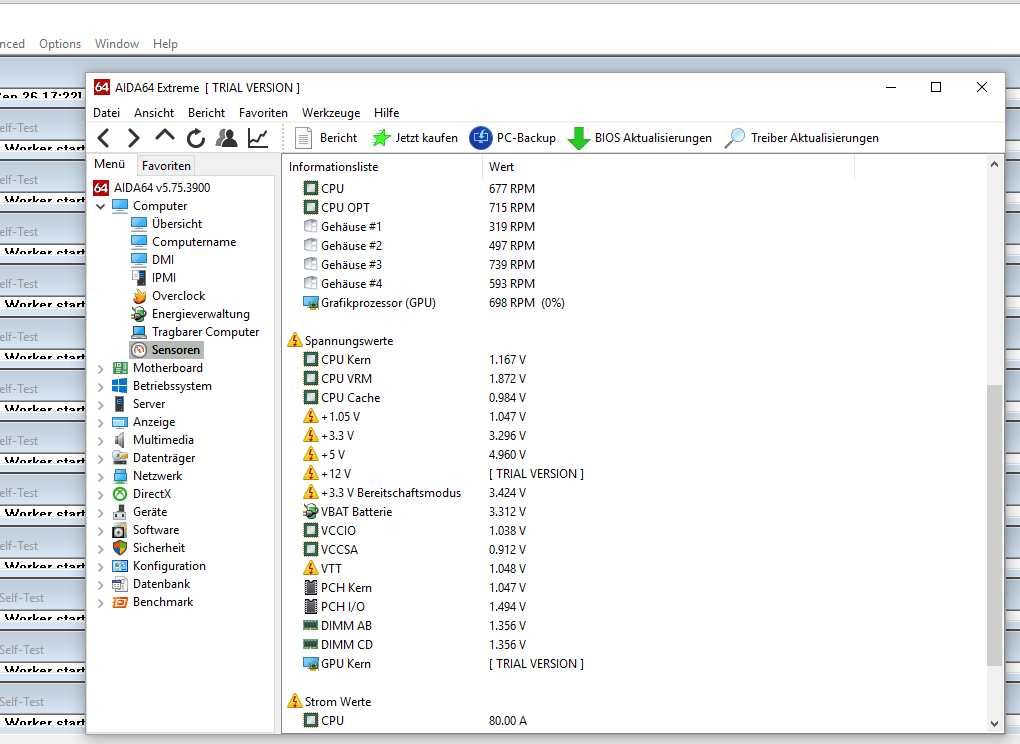The height and width of the screenshot is (744, 1020).
Task: Click the Software icon in the tree
Action: [120, 530]
